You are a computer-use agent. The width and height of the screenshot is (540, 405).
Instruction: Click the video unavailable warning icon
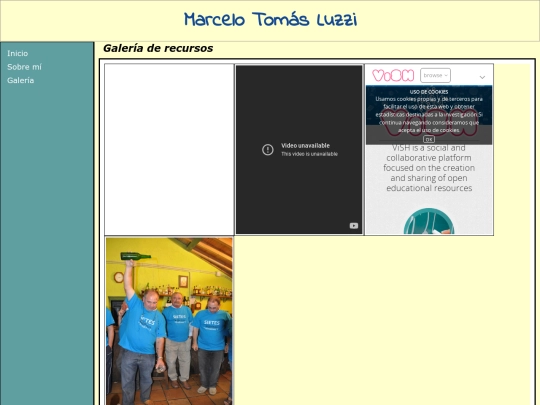pyautogui.click(x=268, y=149)
